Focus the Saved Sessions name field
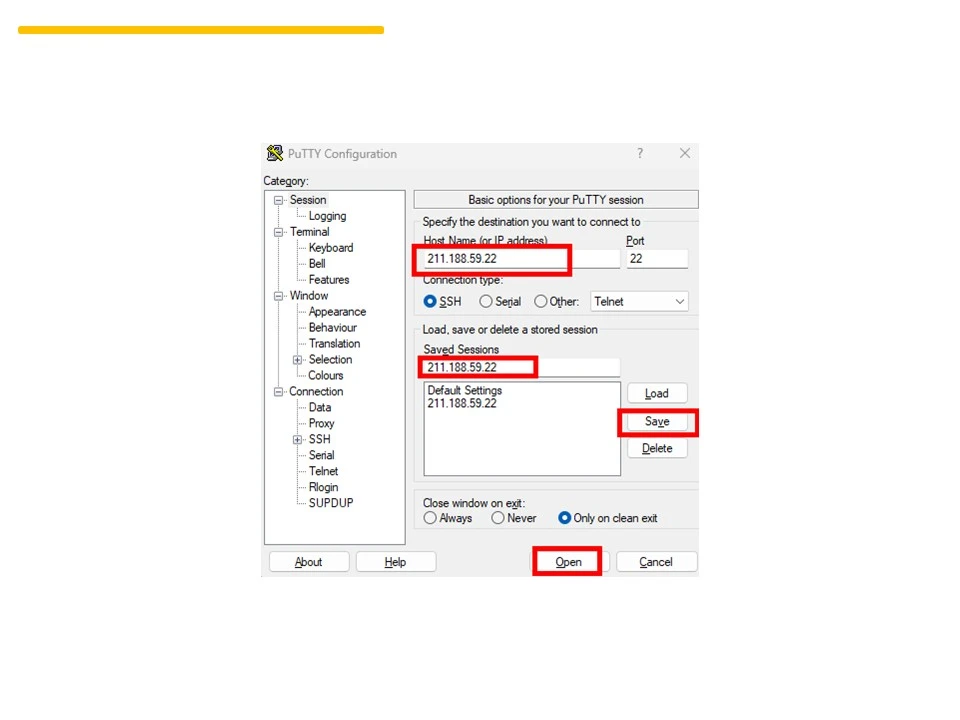 (522, 367)
